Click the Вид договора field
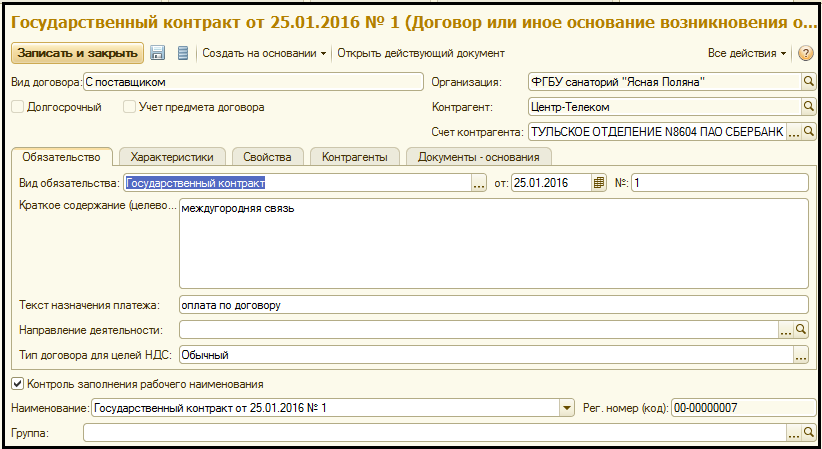Viewport: 822px width, 449px height. pos(253,82)
